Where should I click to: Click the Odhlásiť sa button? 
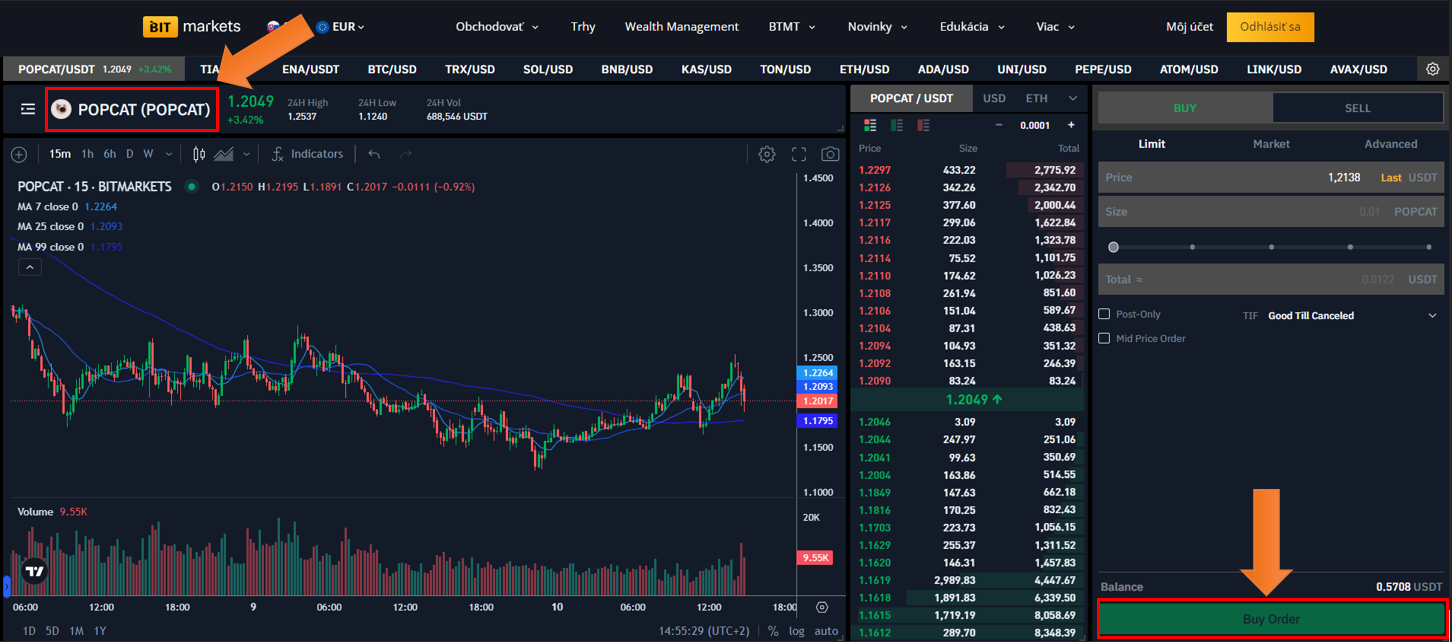click(1270, 27)
